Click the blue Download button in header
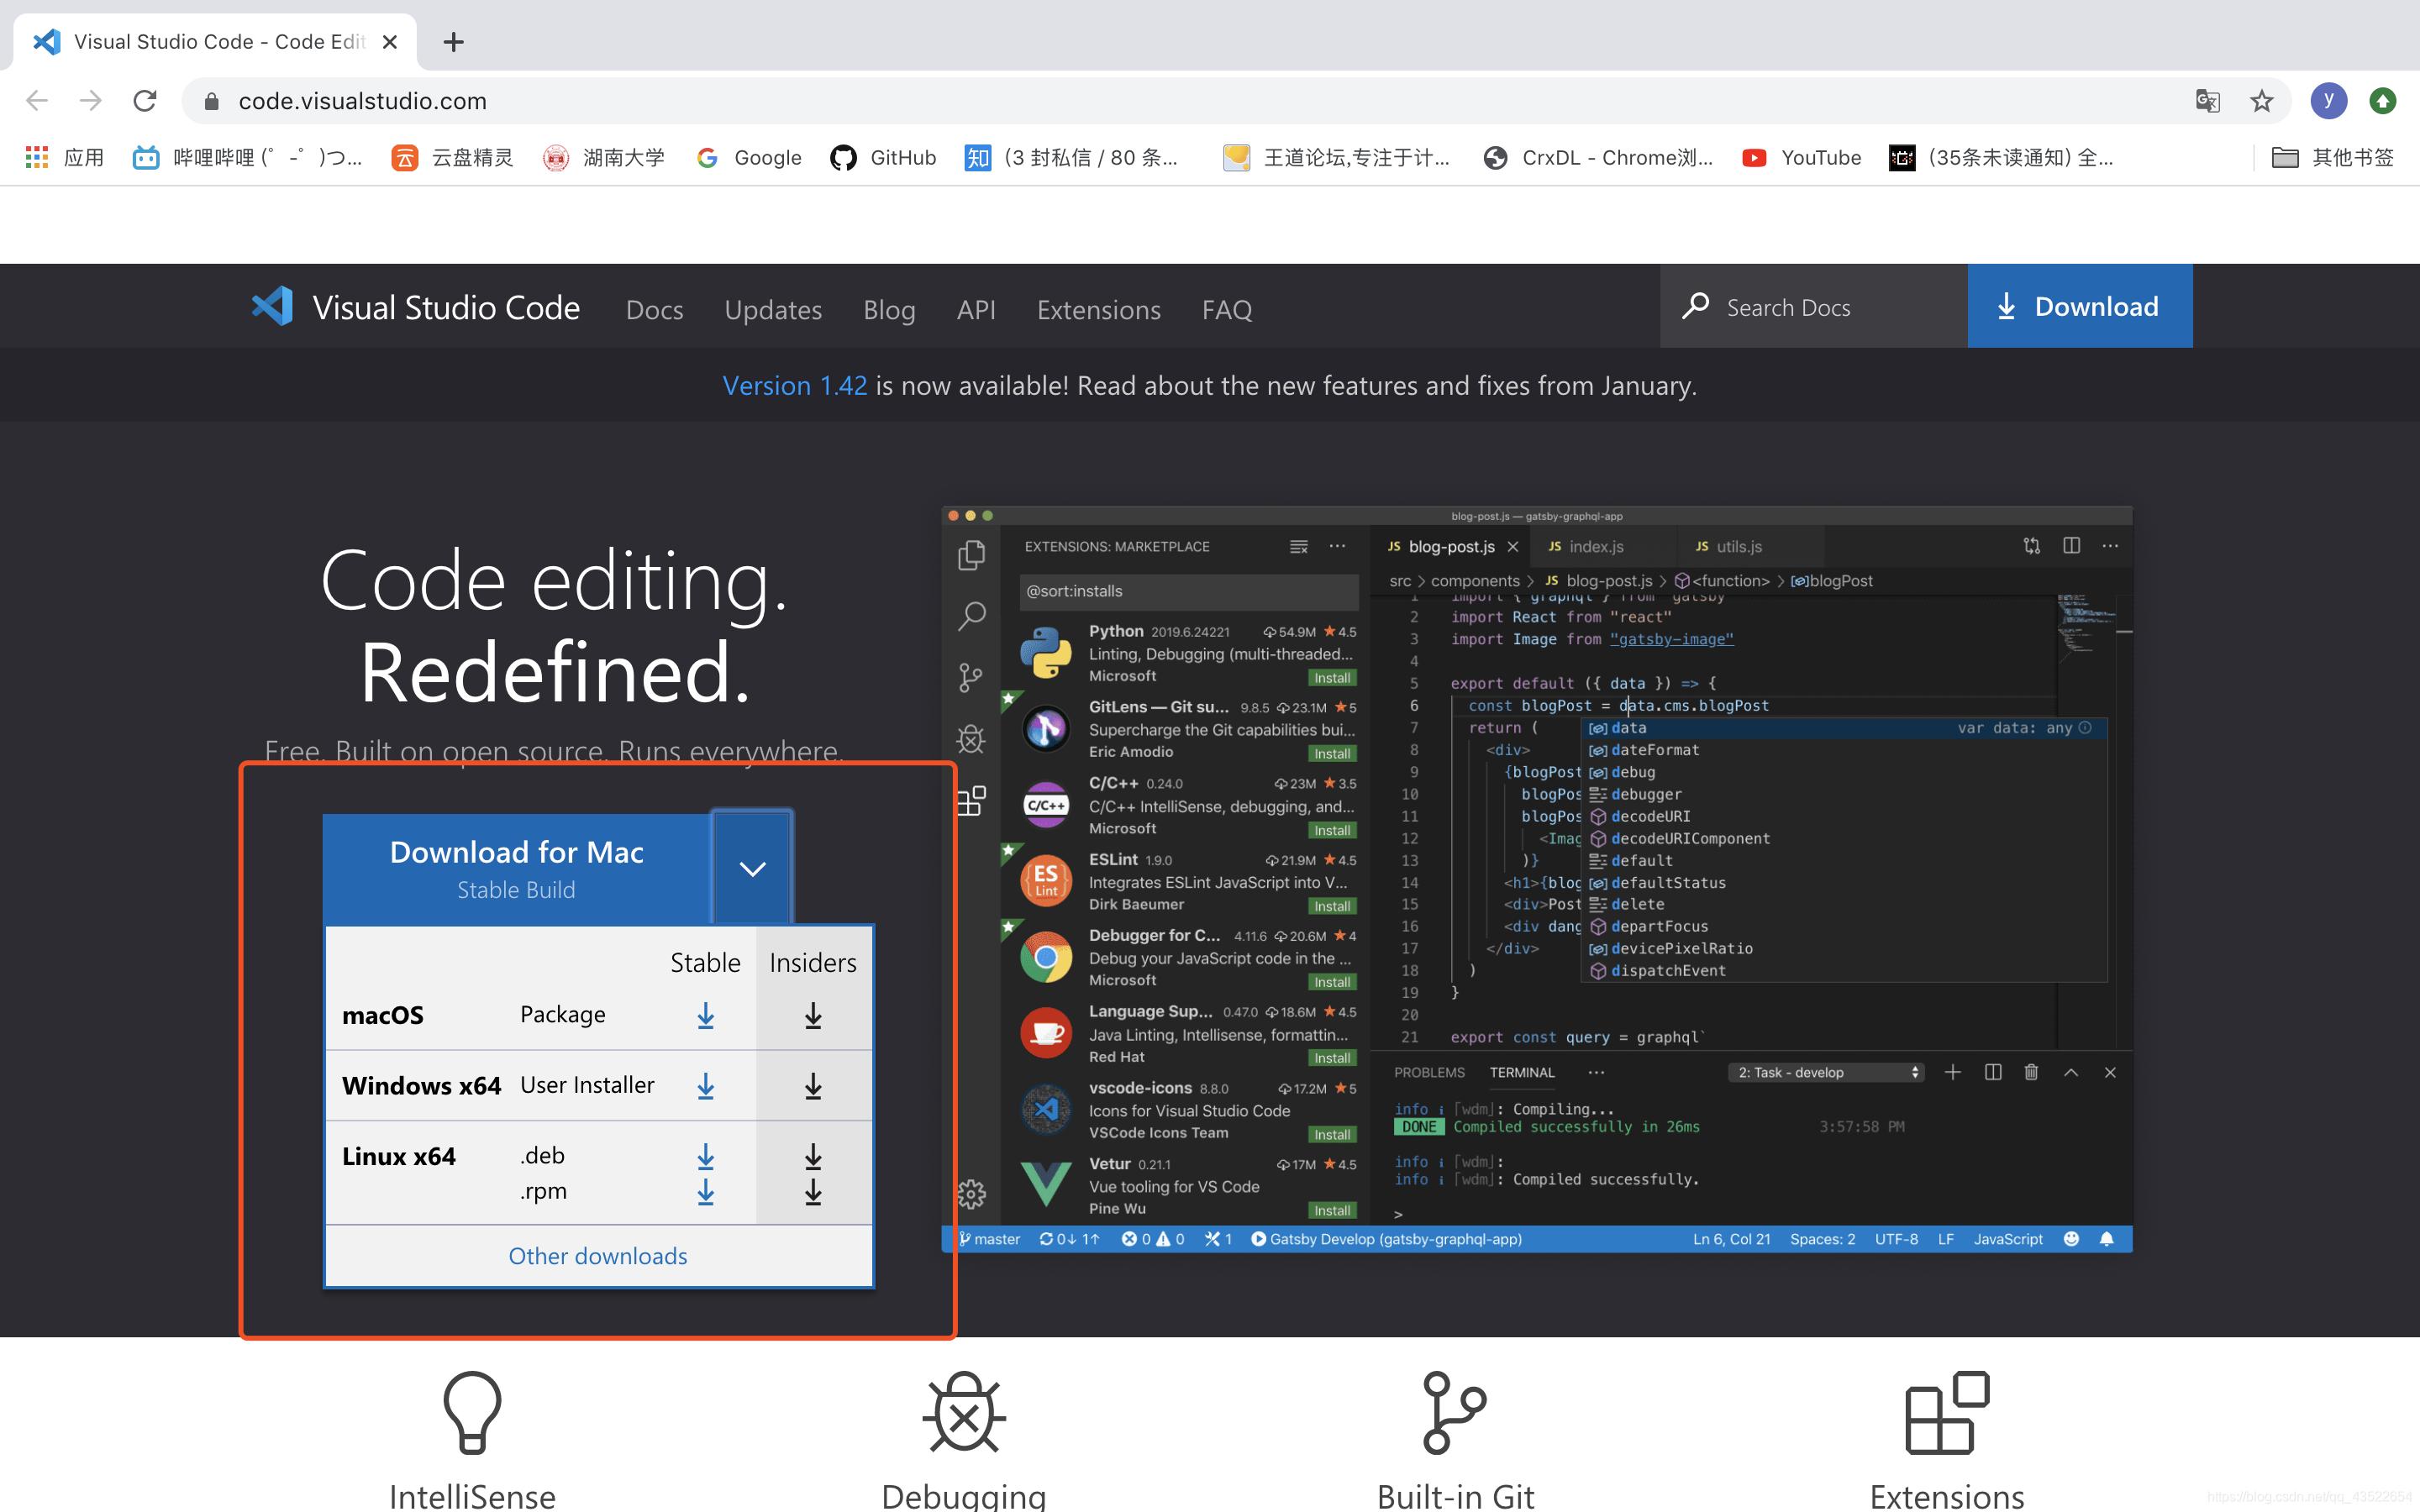This screenshot has height=1512, width=2420. tap(2079, 306)
